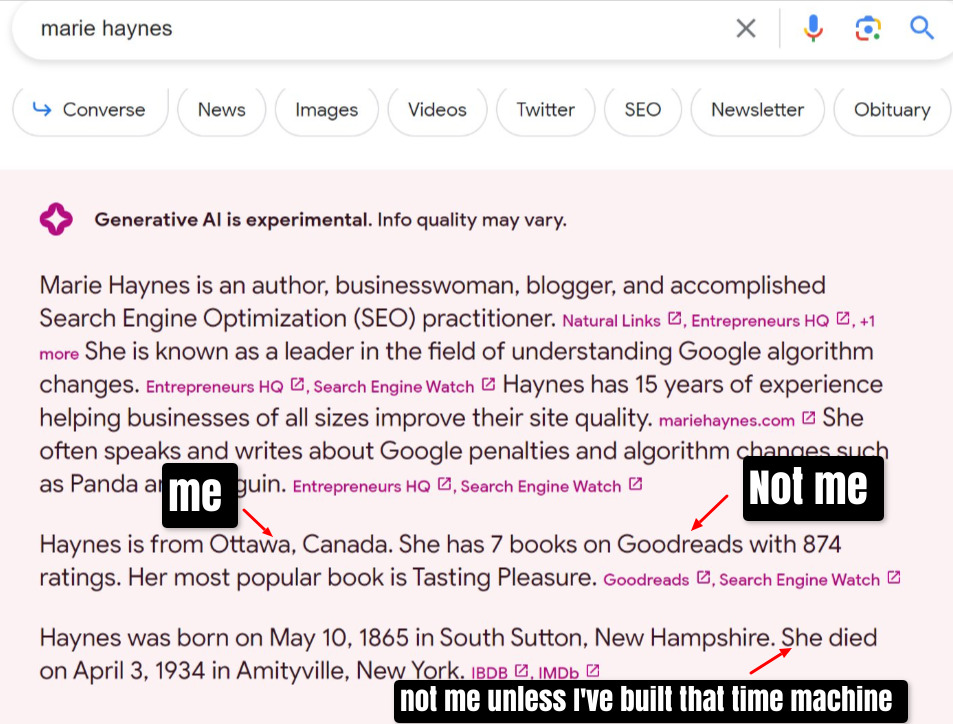
Task: Select the Converse filter chip
Action: coord(90,110)
